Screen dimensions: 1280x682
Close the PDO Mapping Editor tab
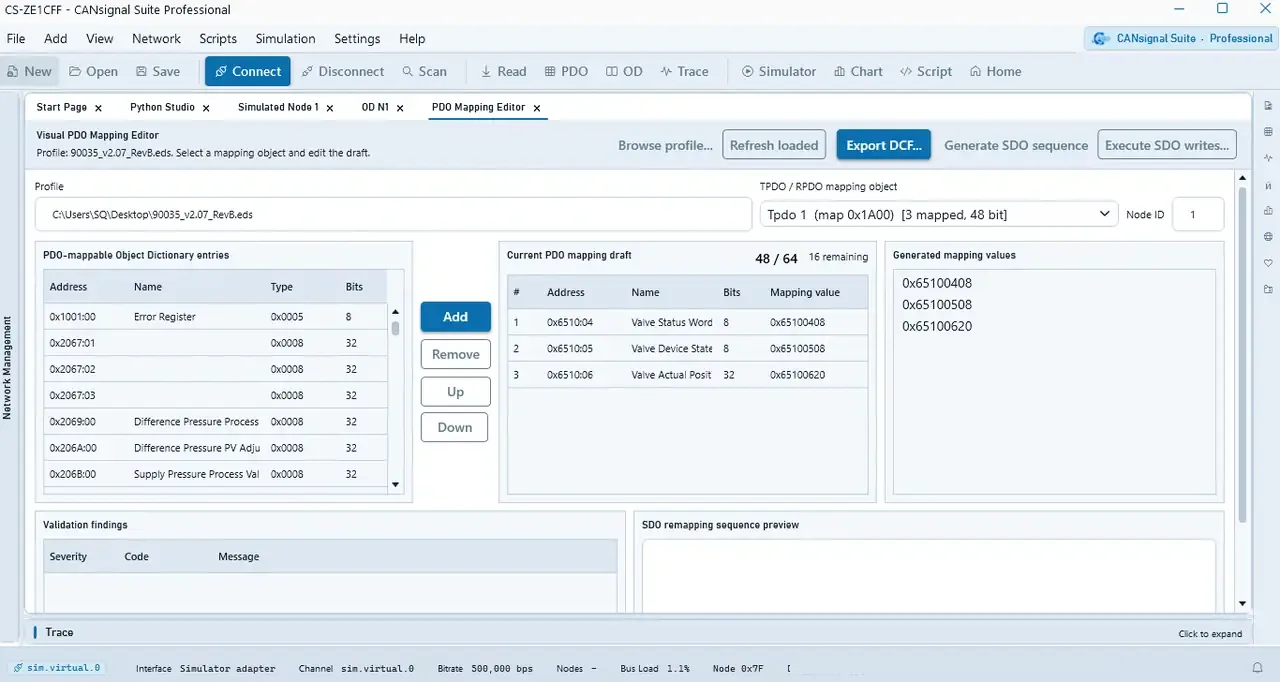pyautogui.click(x=536, y=108)
